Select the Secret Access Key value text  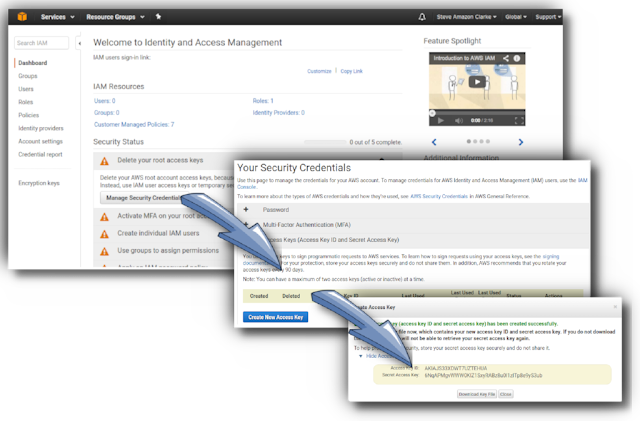coord(483,375)
